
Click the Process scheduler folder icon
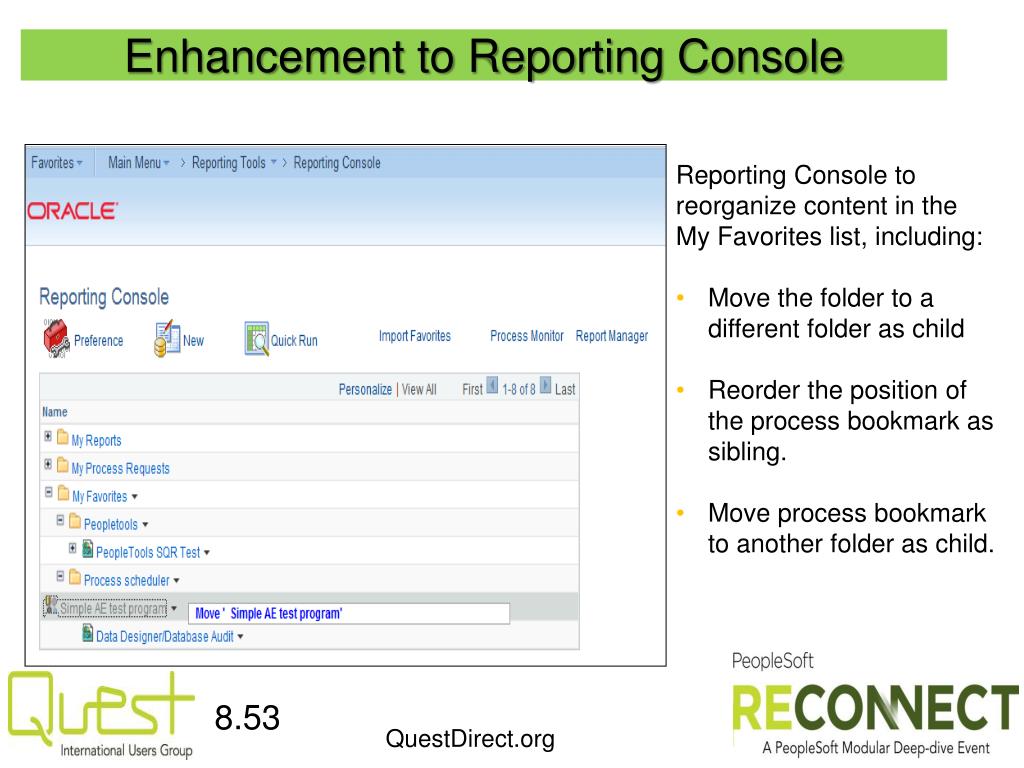click(75, 577)
